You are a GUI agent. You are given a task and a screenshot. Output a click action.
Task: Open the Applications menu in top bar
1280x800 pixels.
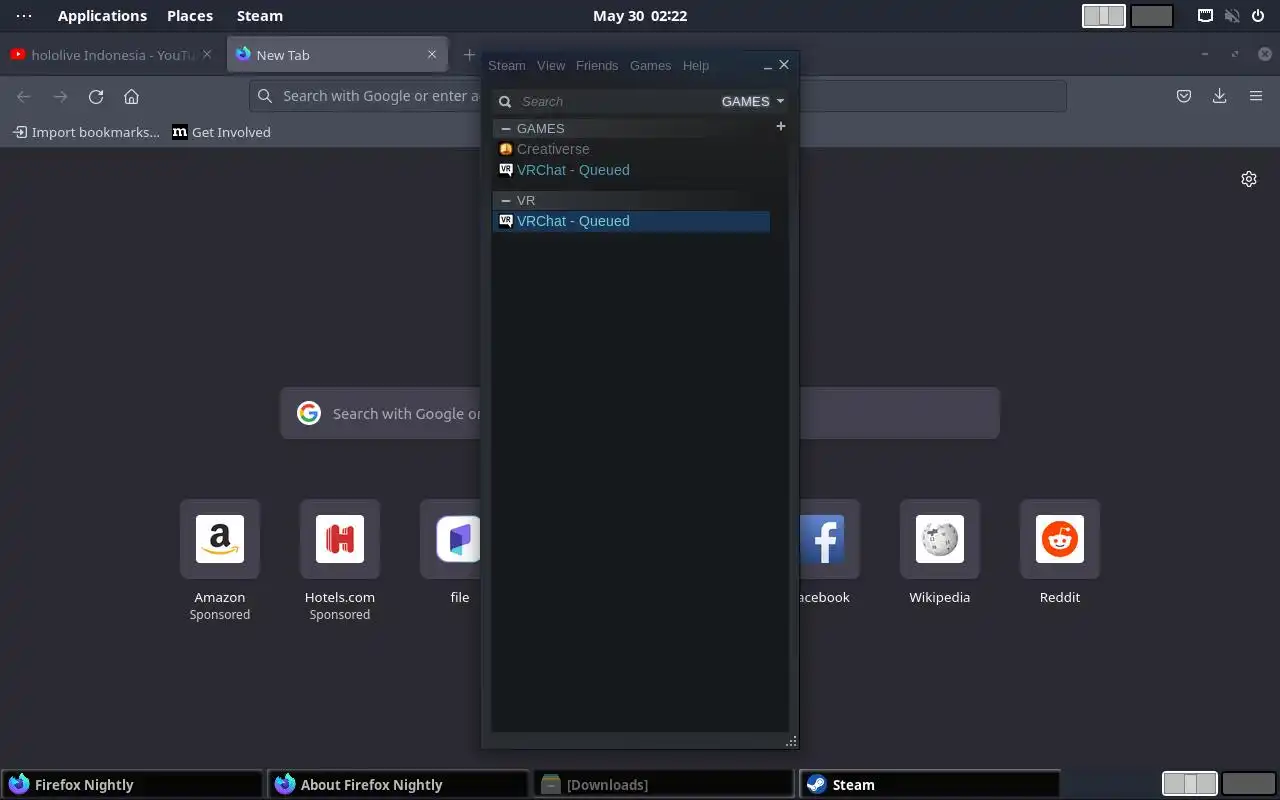(102, 16)
